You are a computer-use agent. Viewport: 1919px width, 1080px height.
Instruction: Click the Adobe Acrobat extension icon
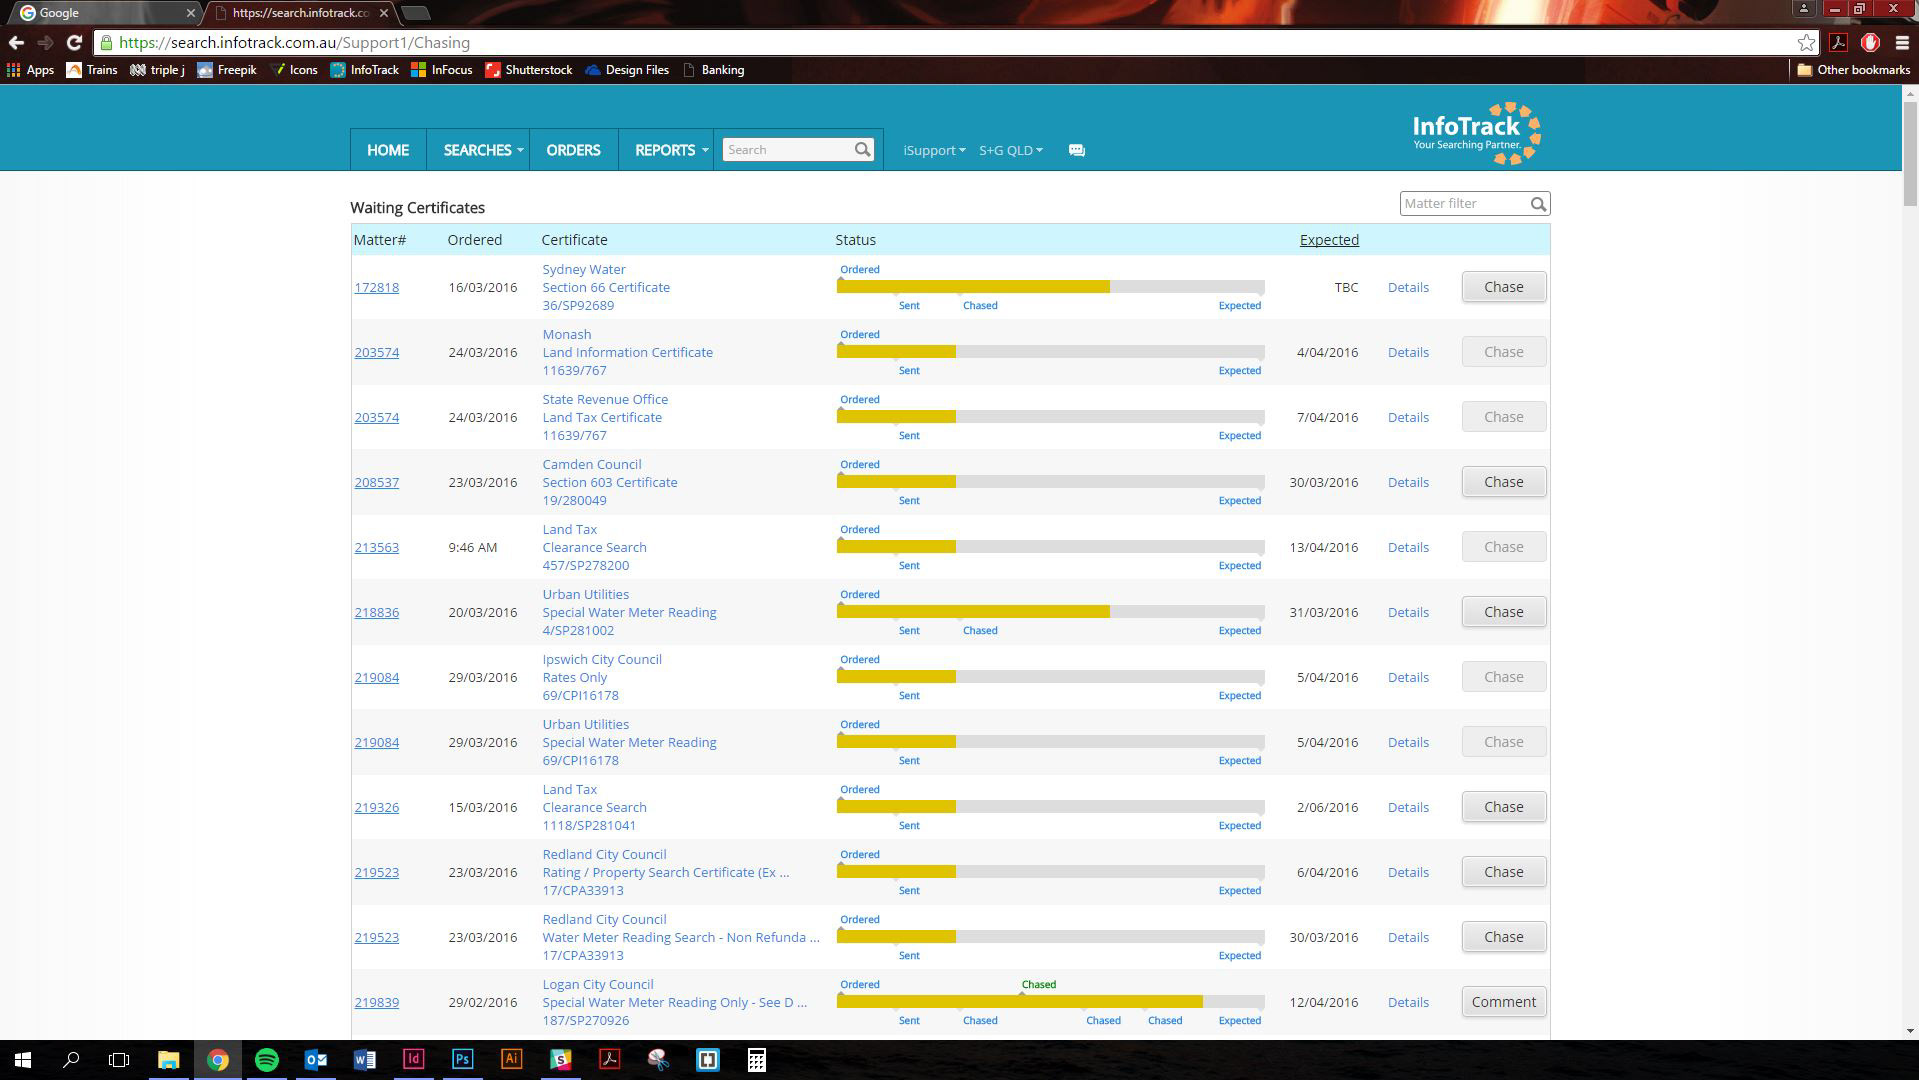1838,43
